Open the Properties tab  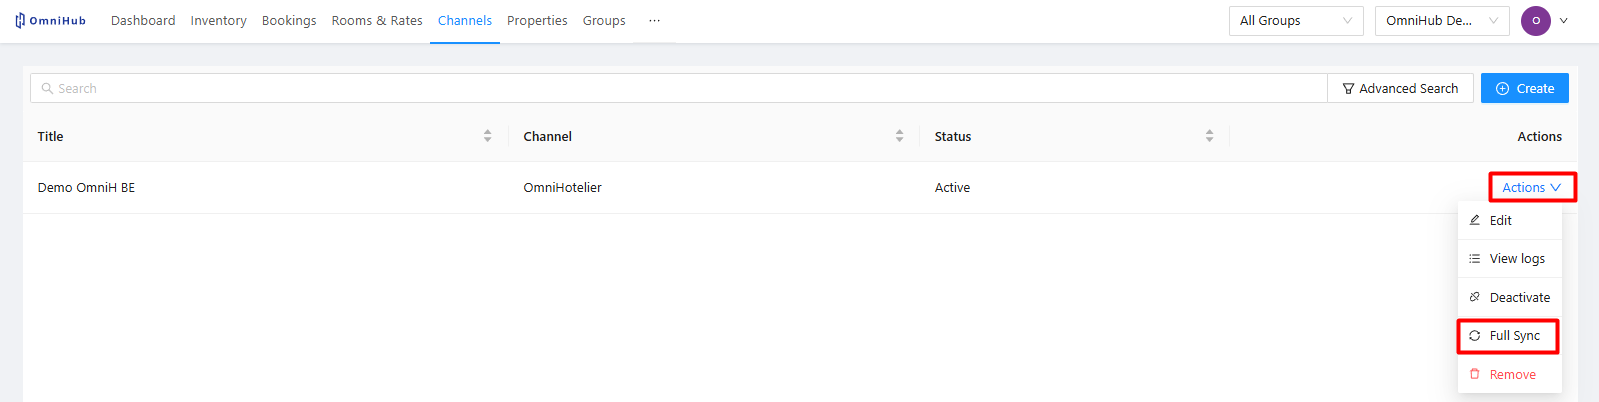(x=537, y=20)
